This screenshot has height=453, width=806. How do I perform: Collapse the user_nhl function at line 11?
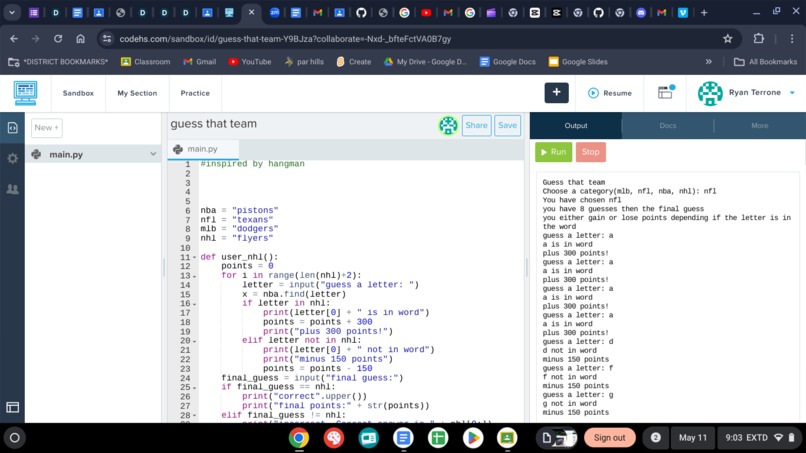click(194, 257)
